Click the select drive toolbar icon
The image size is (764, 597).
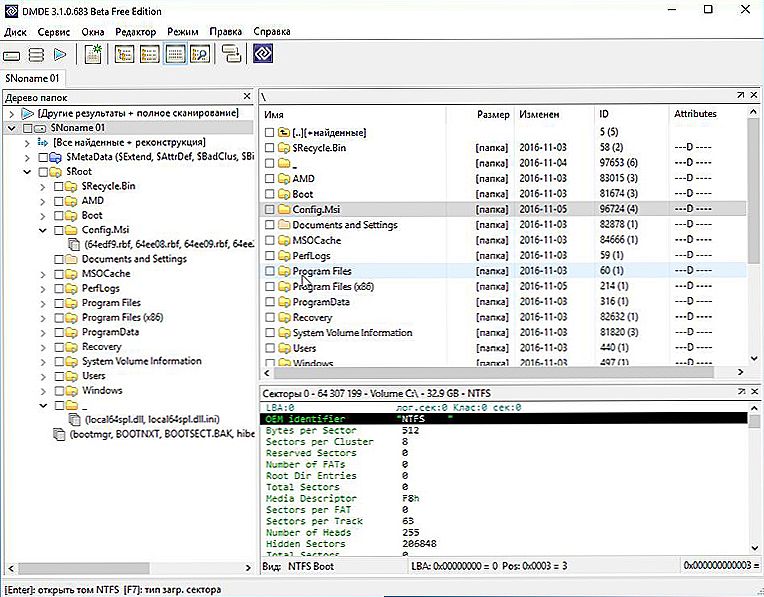(12, 55)
